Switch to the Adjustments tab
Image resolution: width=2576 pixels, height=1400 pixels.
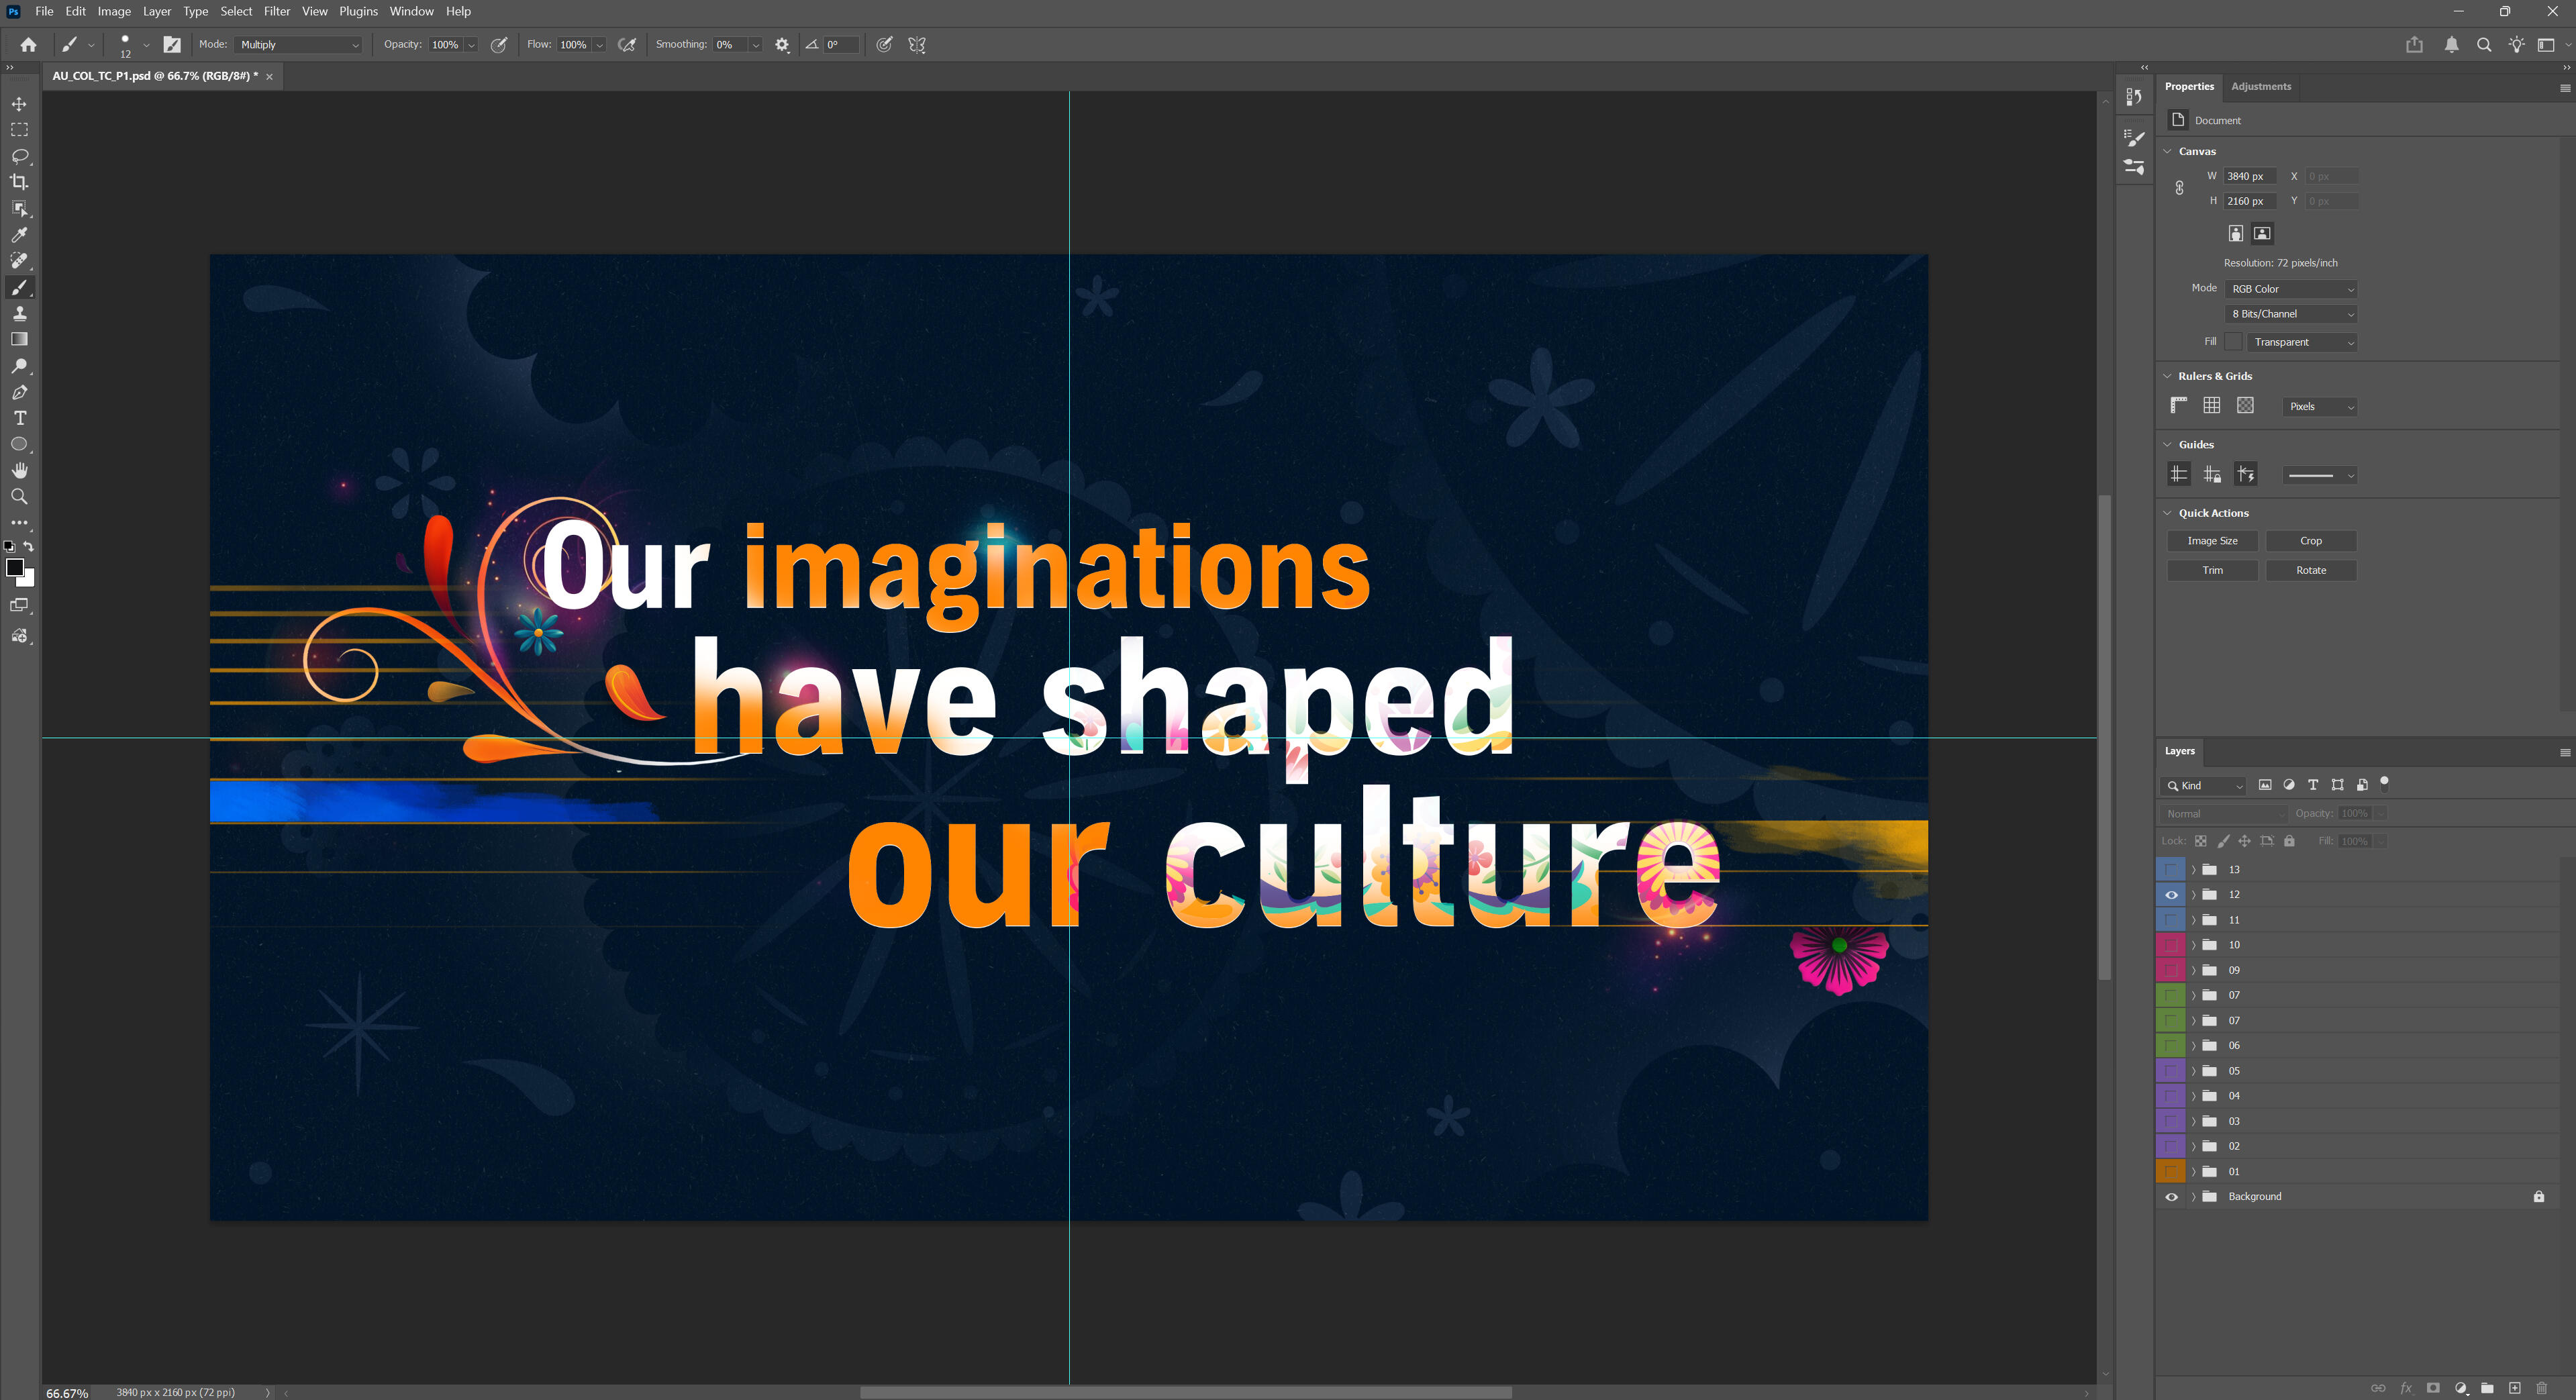[2260, 86]
